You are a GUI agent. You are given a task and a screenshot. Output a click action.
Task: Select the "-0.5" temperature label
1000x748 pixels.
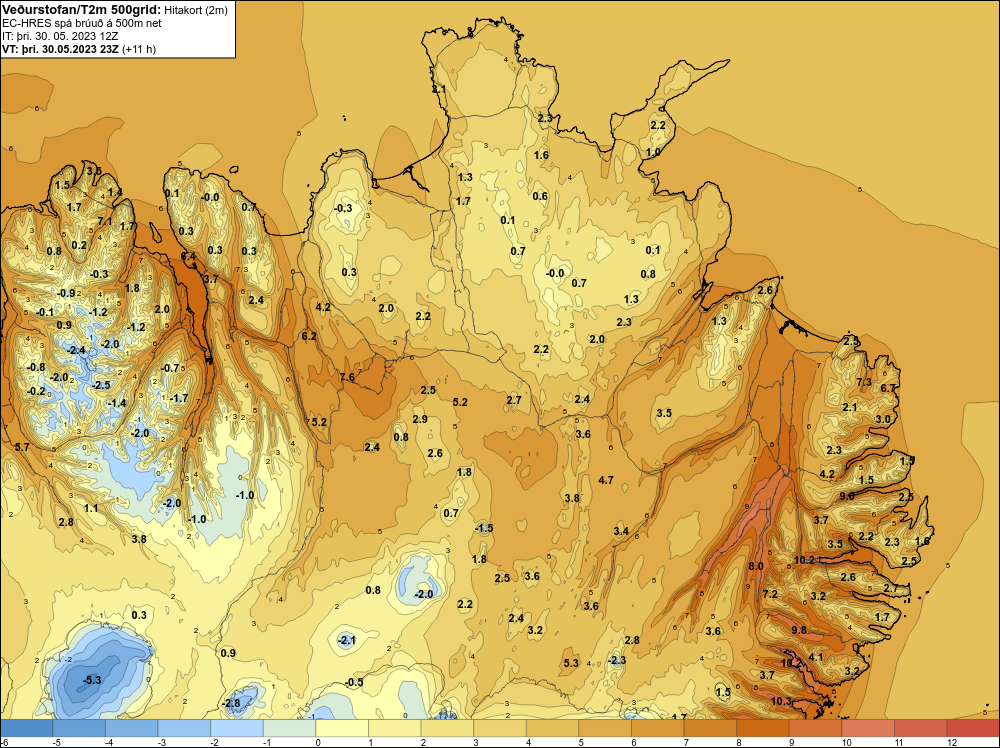tap(354, 682)
